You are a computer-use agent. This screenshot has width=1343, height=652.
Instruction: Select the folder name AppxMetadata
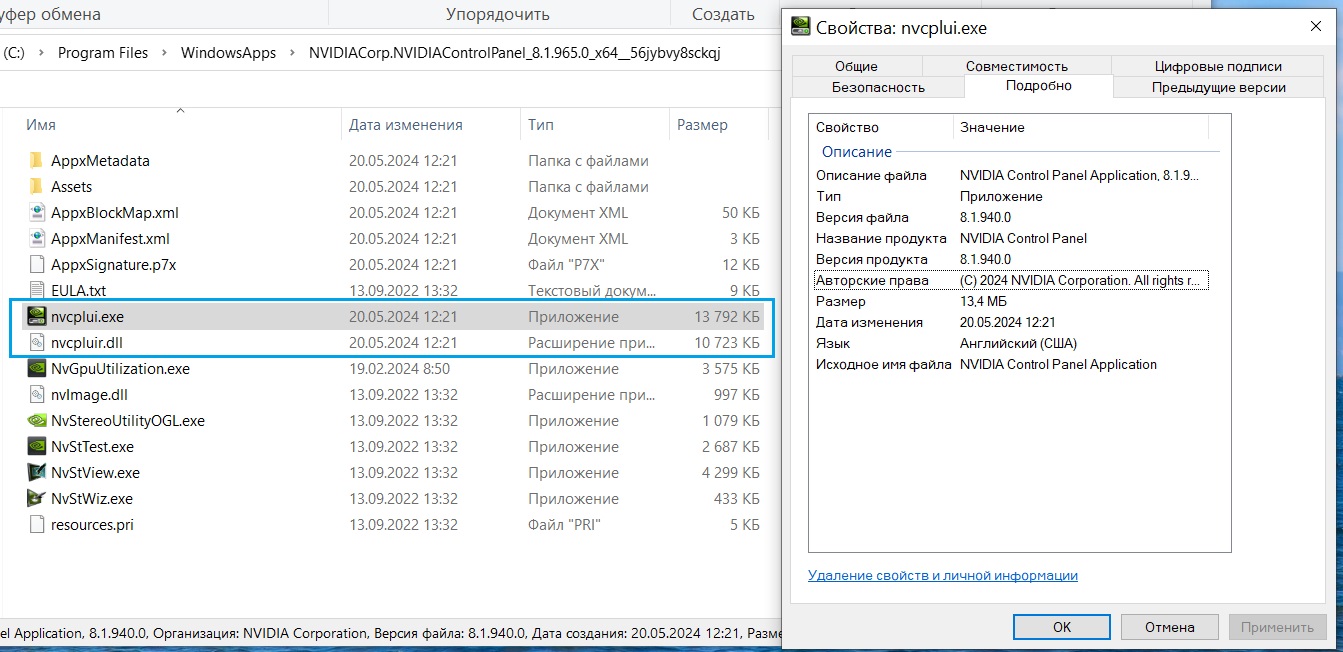click(x=100, y=161)
